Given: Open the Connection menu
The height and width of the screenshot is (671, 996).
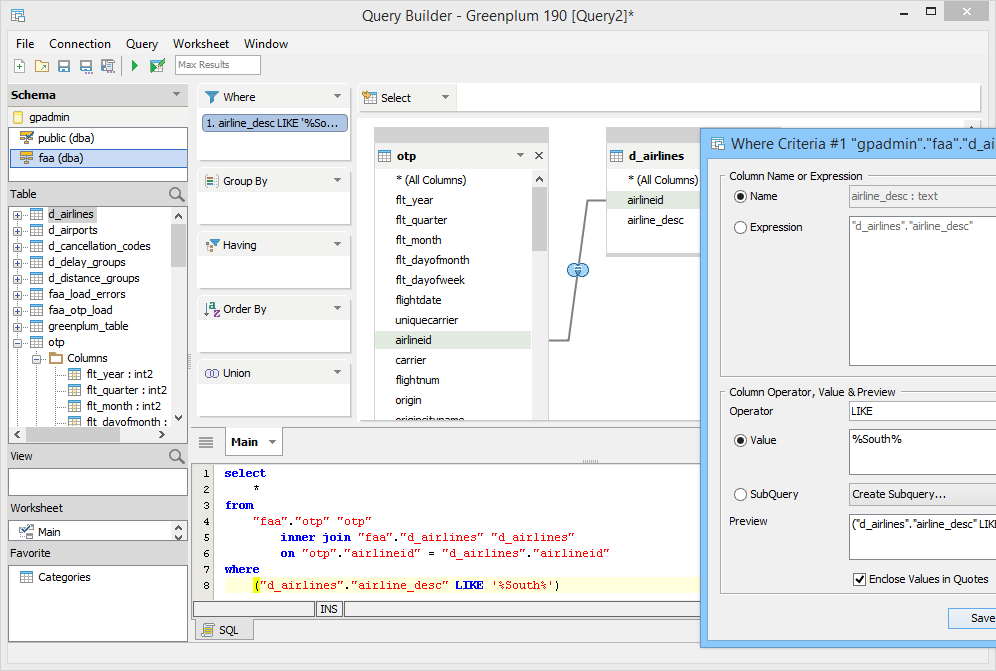Looking at the screenshot, I should pos(80,44).
